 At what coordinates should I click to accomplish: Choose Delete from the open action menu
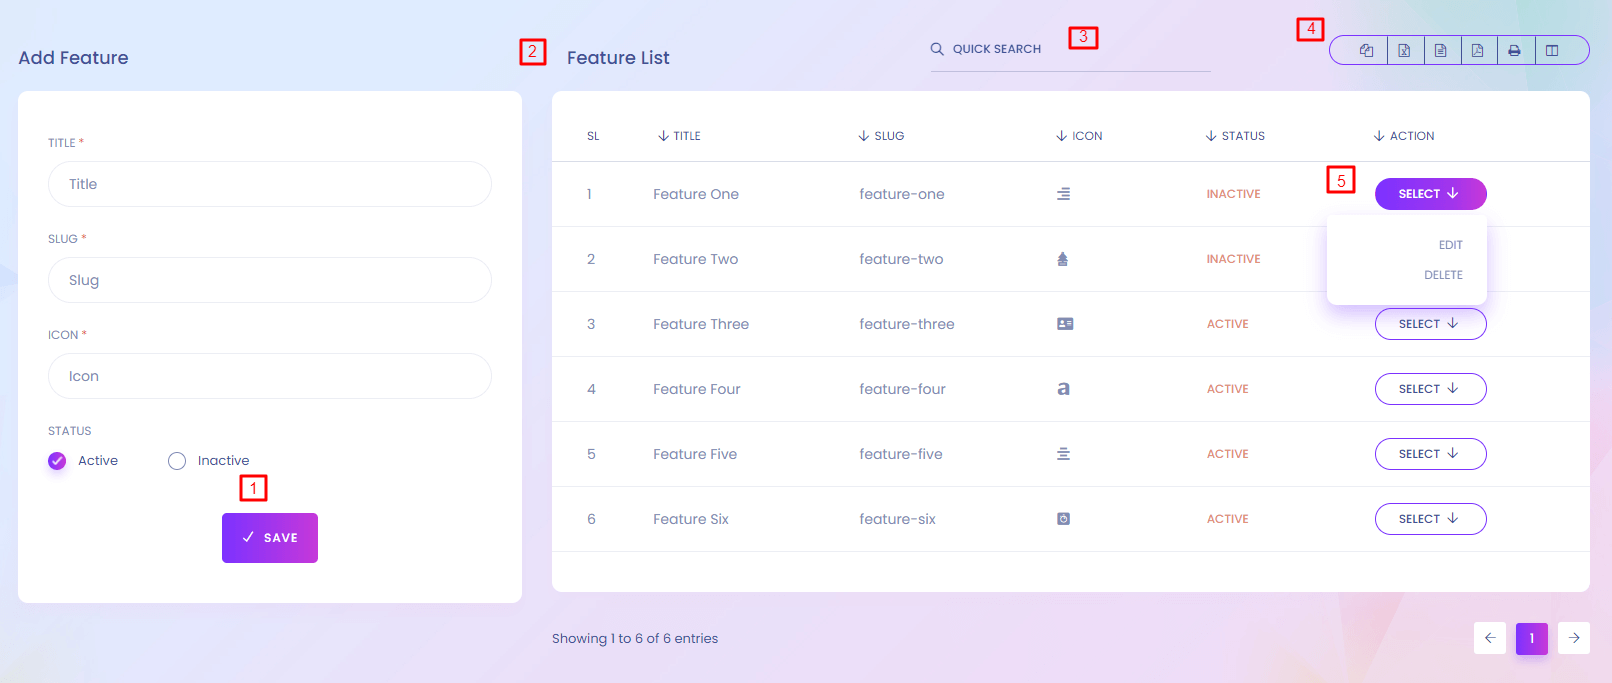click(x=1443, y=275)
